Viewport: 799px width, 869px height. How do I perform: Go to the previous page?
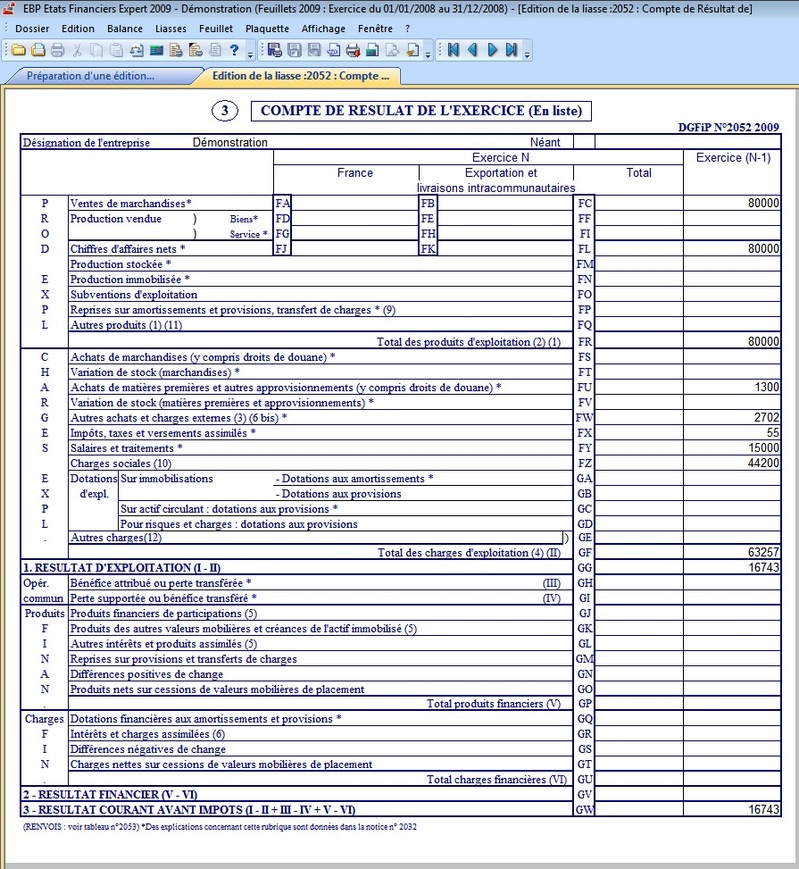click(473, 50)
